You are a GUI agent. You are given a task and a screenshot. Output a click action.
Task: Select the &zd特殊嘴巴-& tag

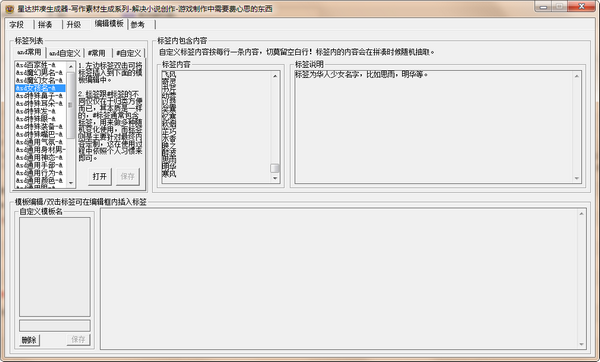pos(40,134)
